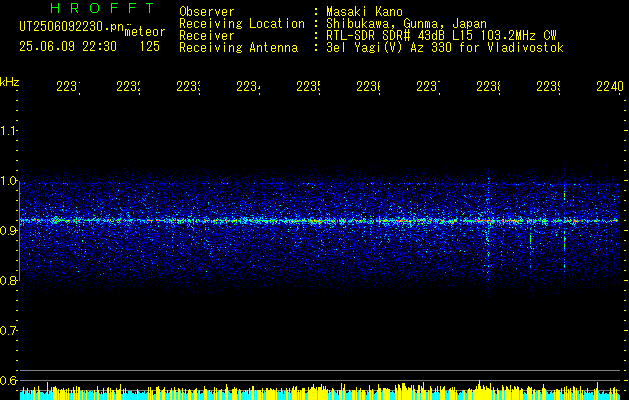Click the 'Observer' field label
This screenshot has width=629, height=400.
click(207, 11)
